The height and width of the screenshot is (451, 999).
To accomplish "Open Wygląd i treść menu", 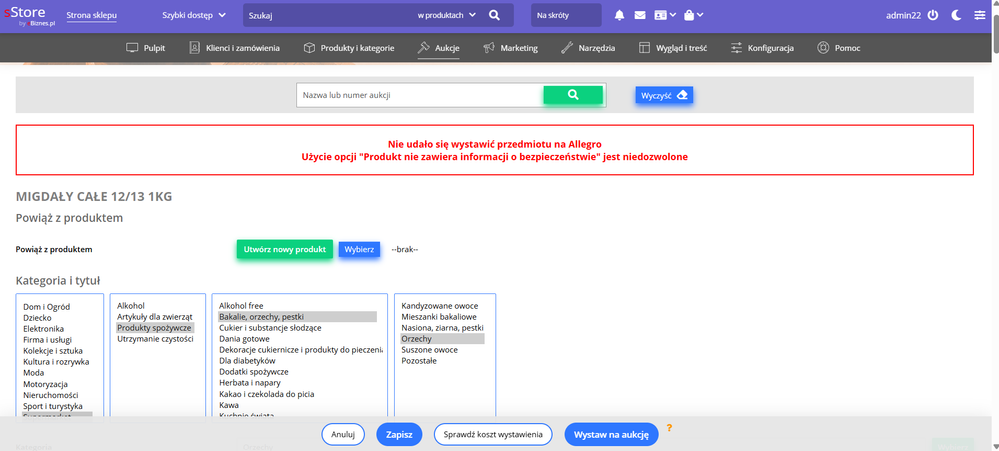I will [x=673, y=48].
